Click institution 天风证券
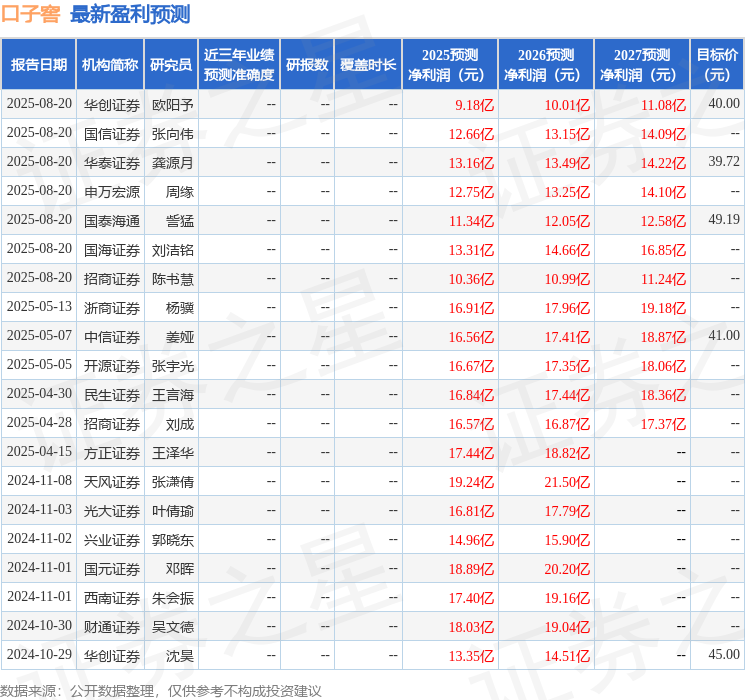 (112, 482)
